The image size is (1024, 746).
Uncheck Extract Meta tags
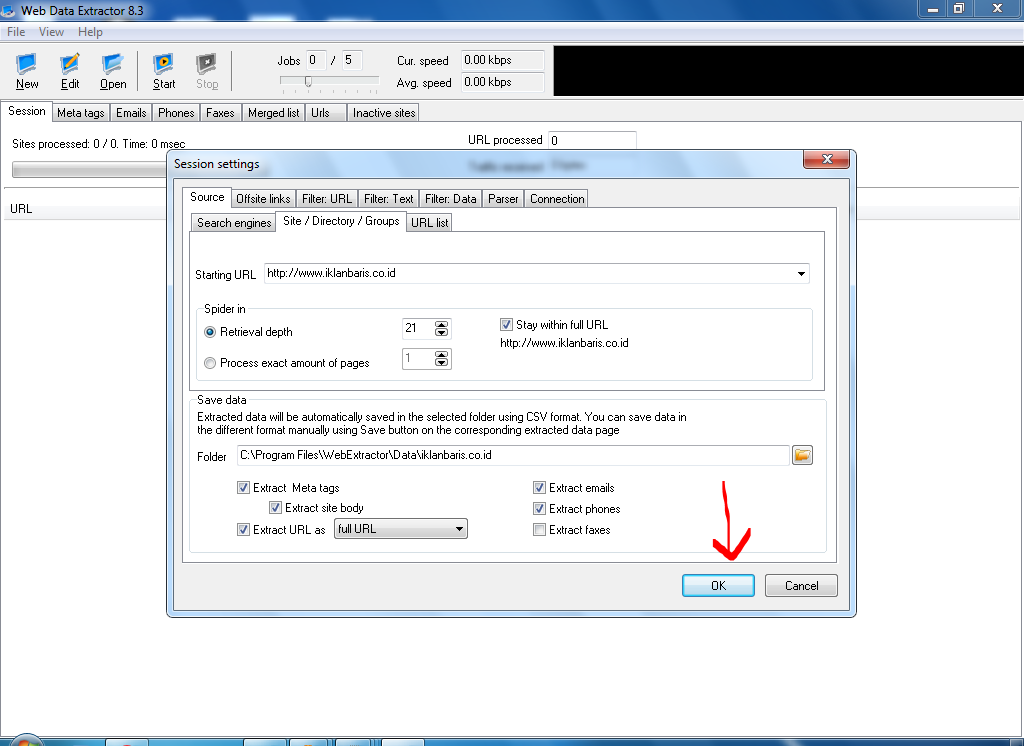pyautogui.click(x=243, y=487)
